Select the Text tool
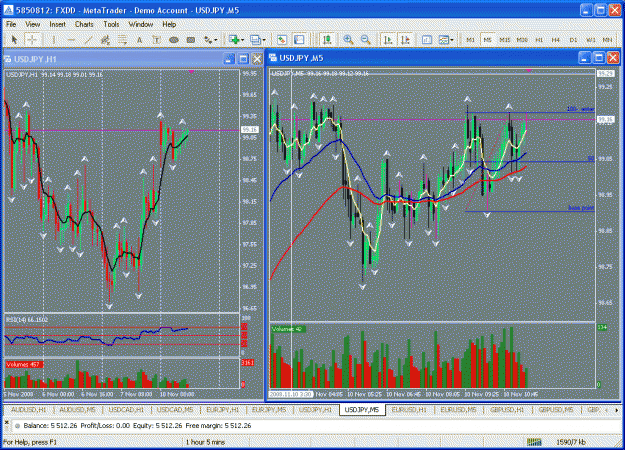 (139, 40)
